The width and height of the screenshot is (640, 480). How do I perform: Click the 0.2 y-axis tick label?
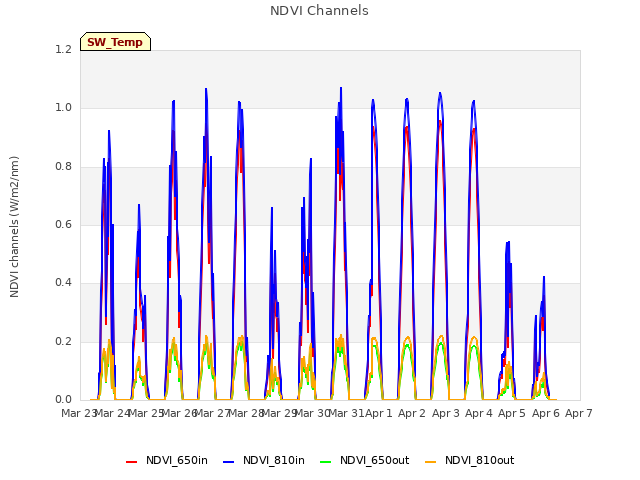click(63, 342)
